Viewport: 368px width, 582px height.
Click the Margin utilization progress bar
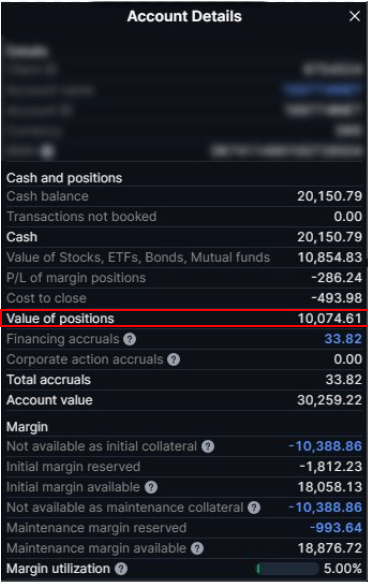tap(287, 569)
